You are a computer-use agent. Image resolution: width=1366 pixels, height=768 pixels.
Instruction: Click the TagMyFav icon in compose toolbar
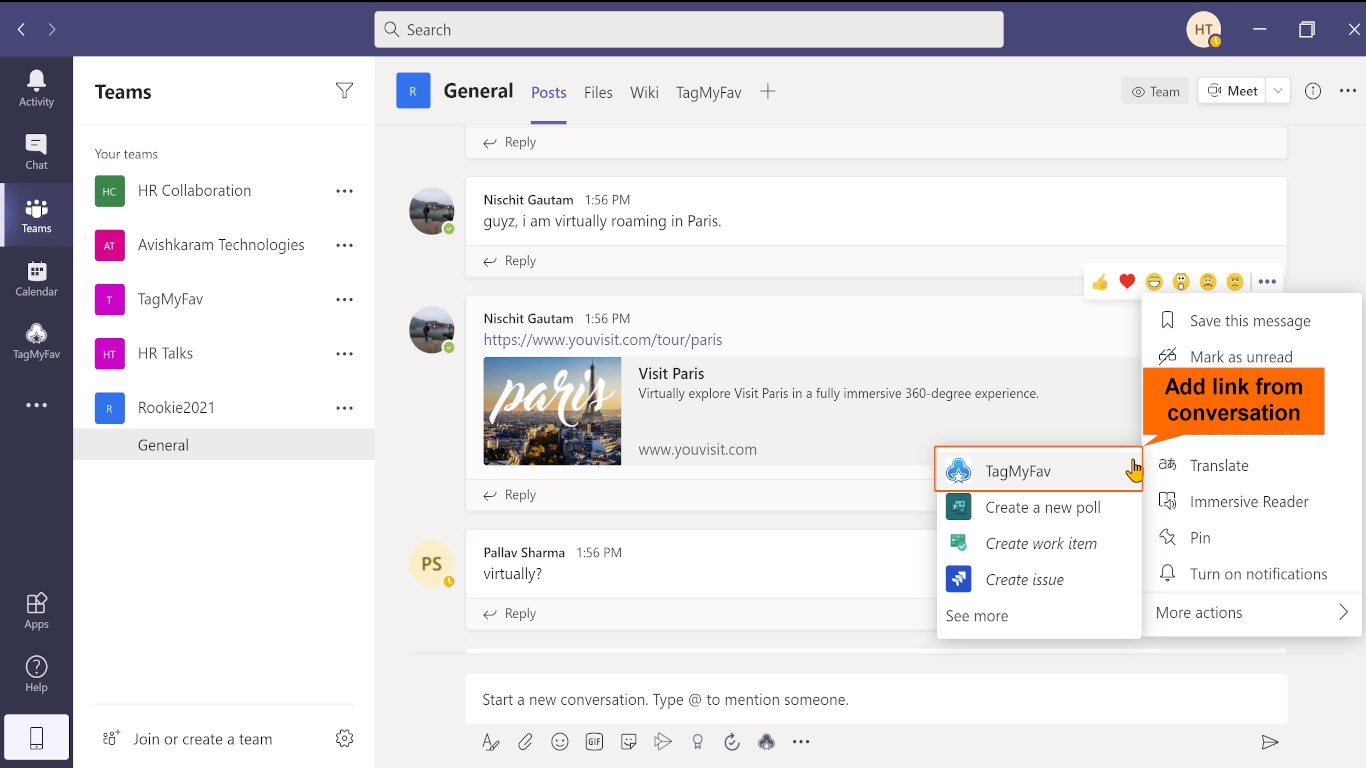(767, 742)
